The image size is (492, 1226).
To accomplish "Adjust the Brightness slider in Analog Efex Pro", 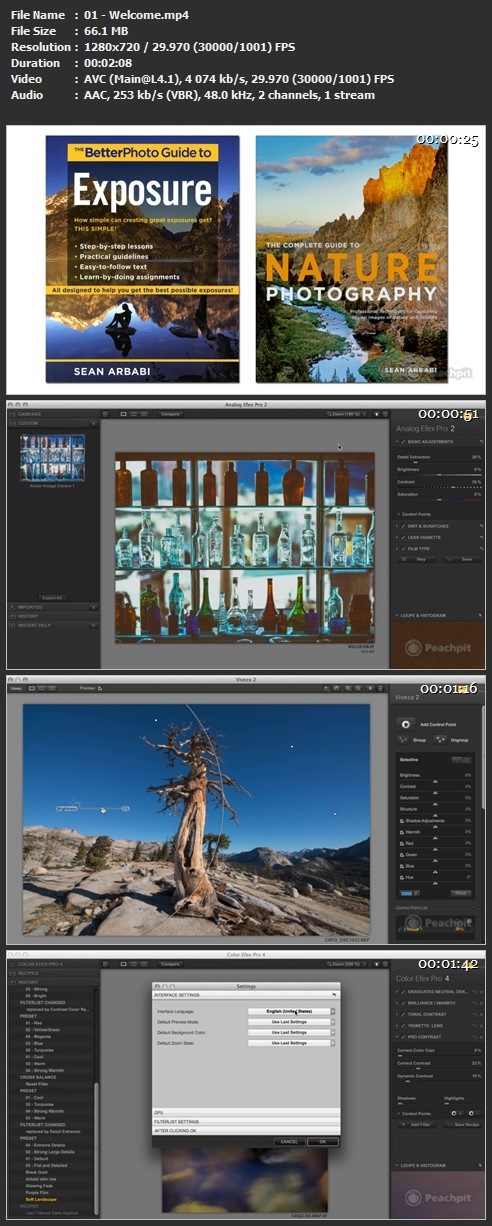I will [437, 475].
